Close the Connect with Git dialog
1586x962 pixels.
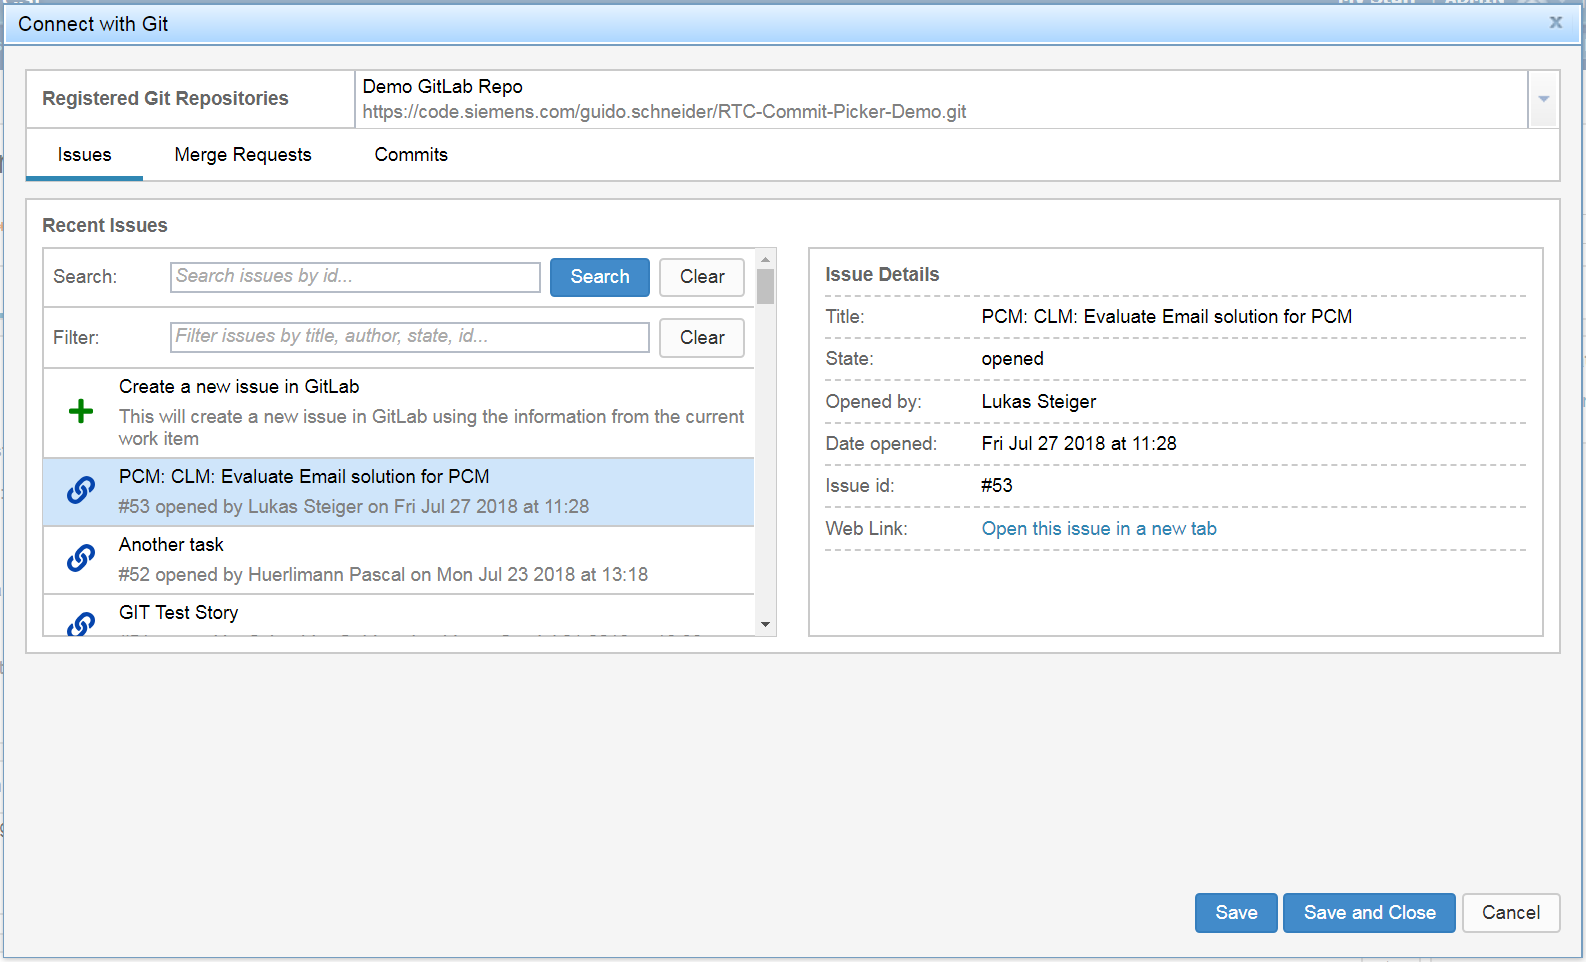pos(1556,22)
